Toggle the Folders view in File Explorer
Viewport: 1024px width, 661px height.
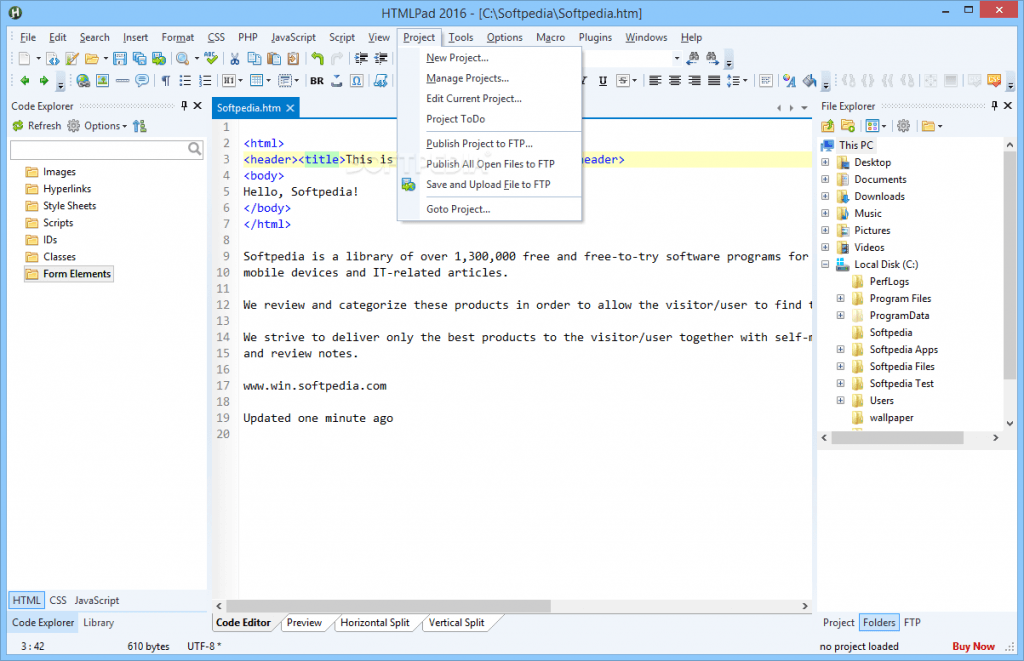coord(879,622)
